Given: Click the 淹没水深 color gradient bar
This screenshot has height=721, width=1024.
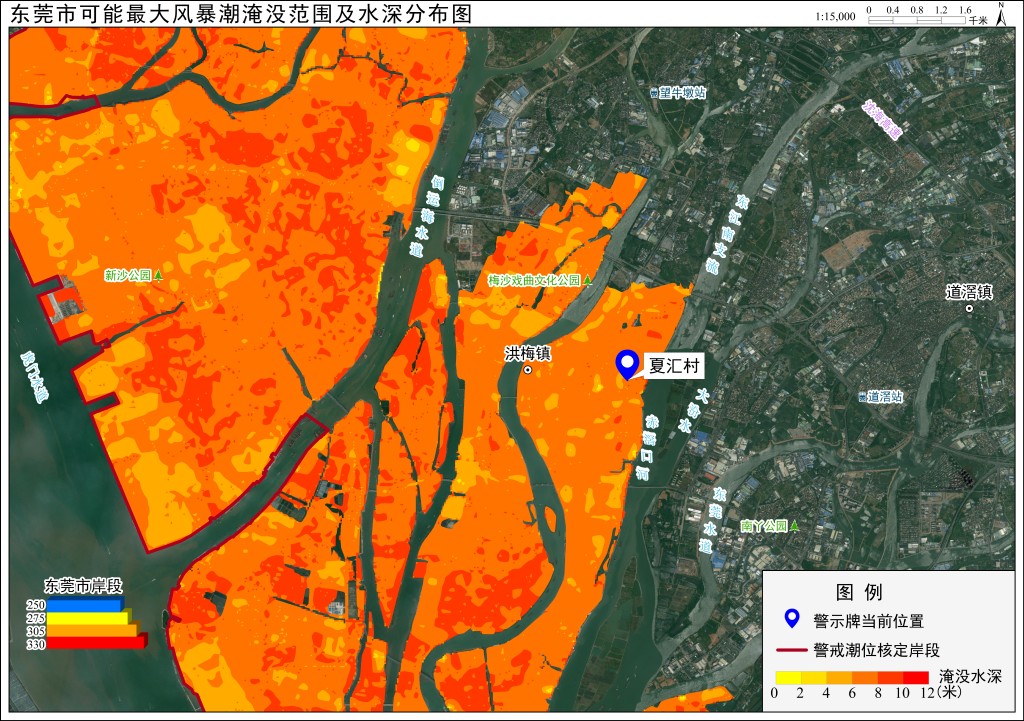Looking at the screenshot, I should pyautogui.click(x=852, y=677).
